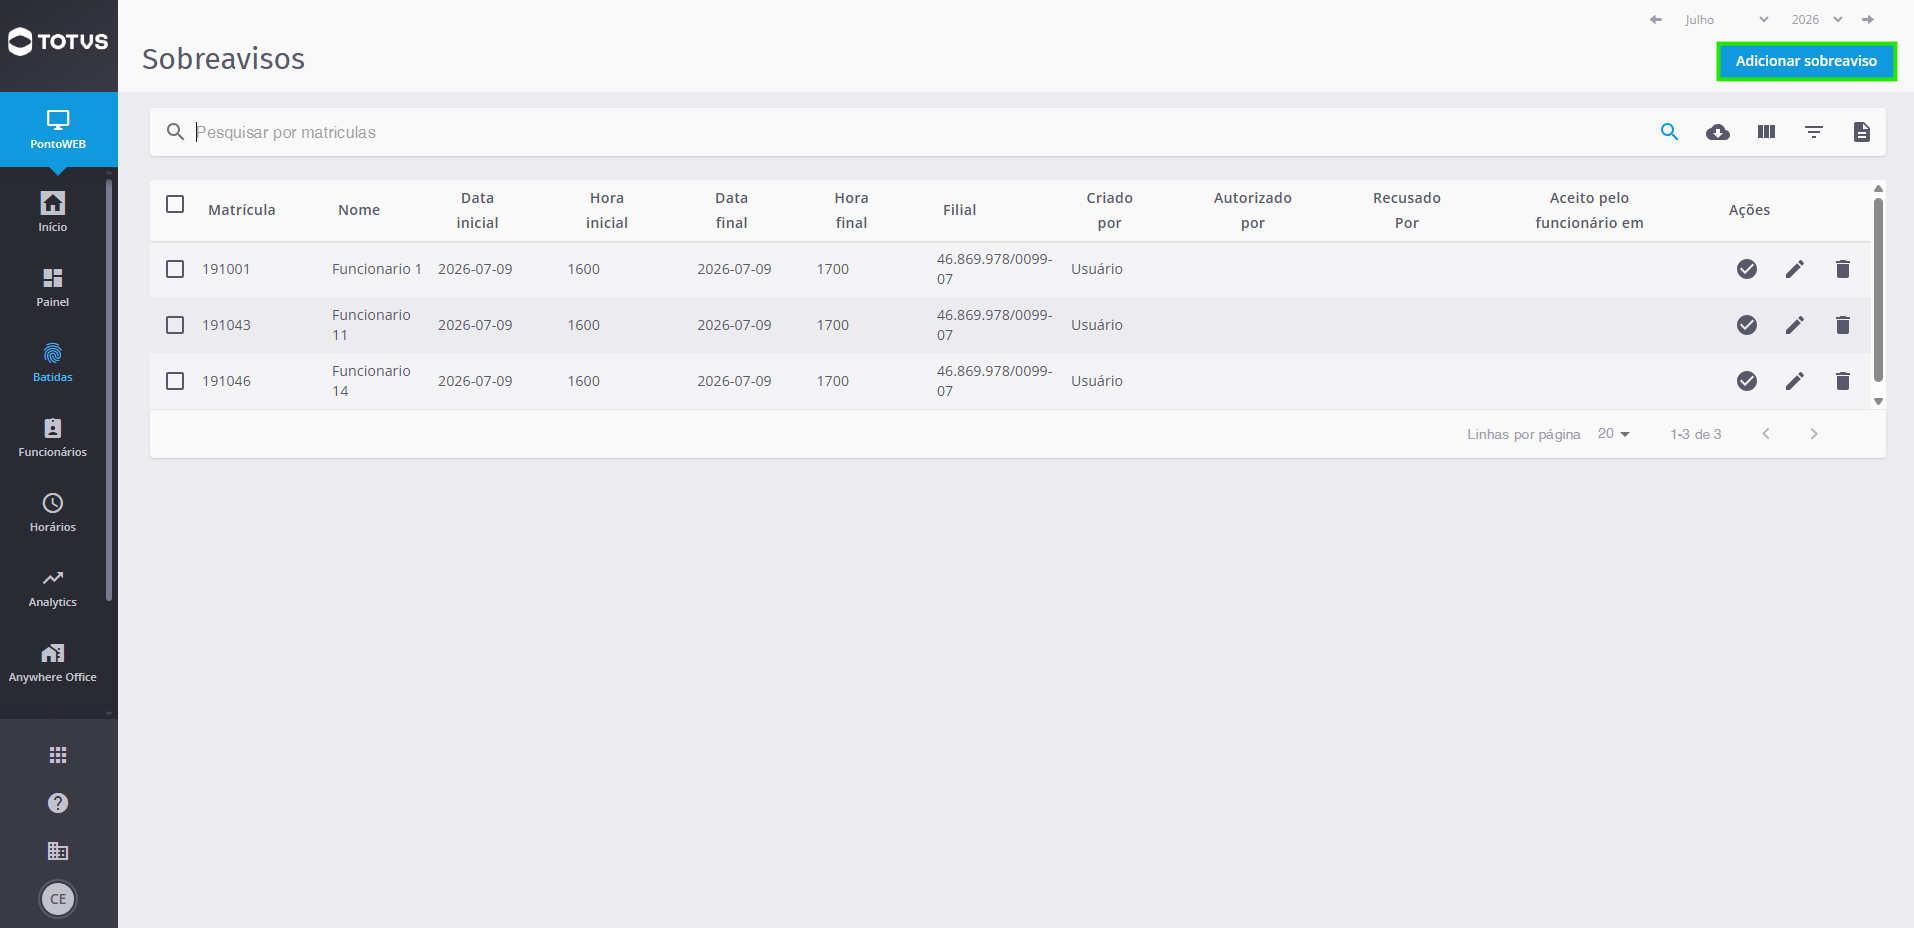Open the 2026 year dropdown
The width and height of the screenshot is (1914, 928).
coord(1816,20)
